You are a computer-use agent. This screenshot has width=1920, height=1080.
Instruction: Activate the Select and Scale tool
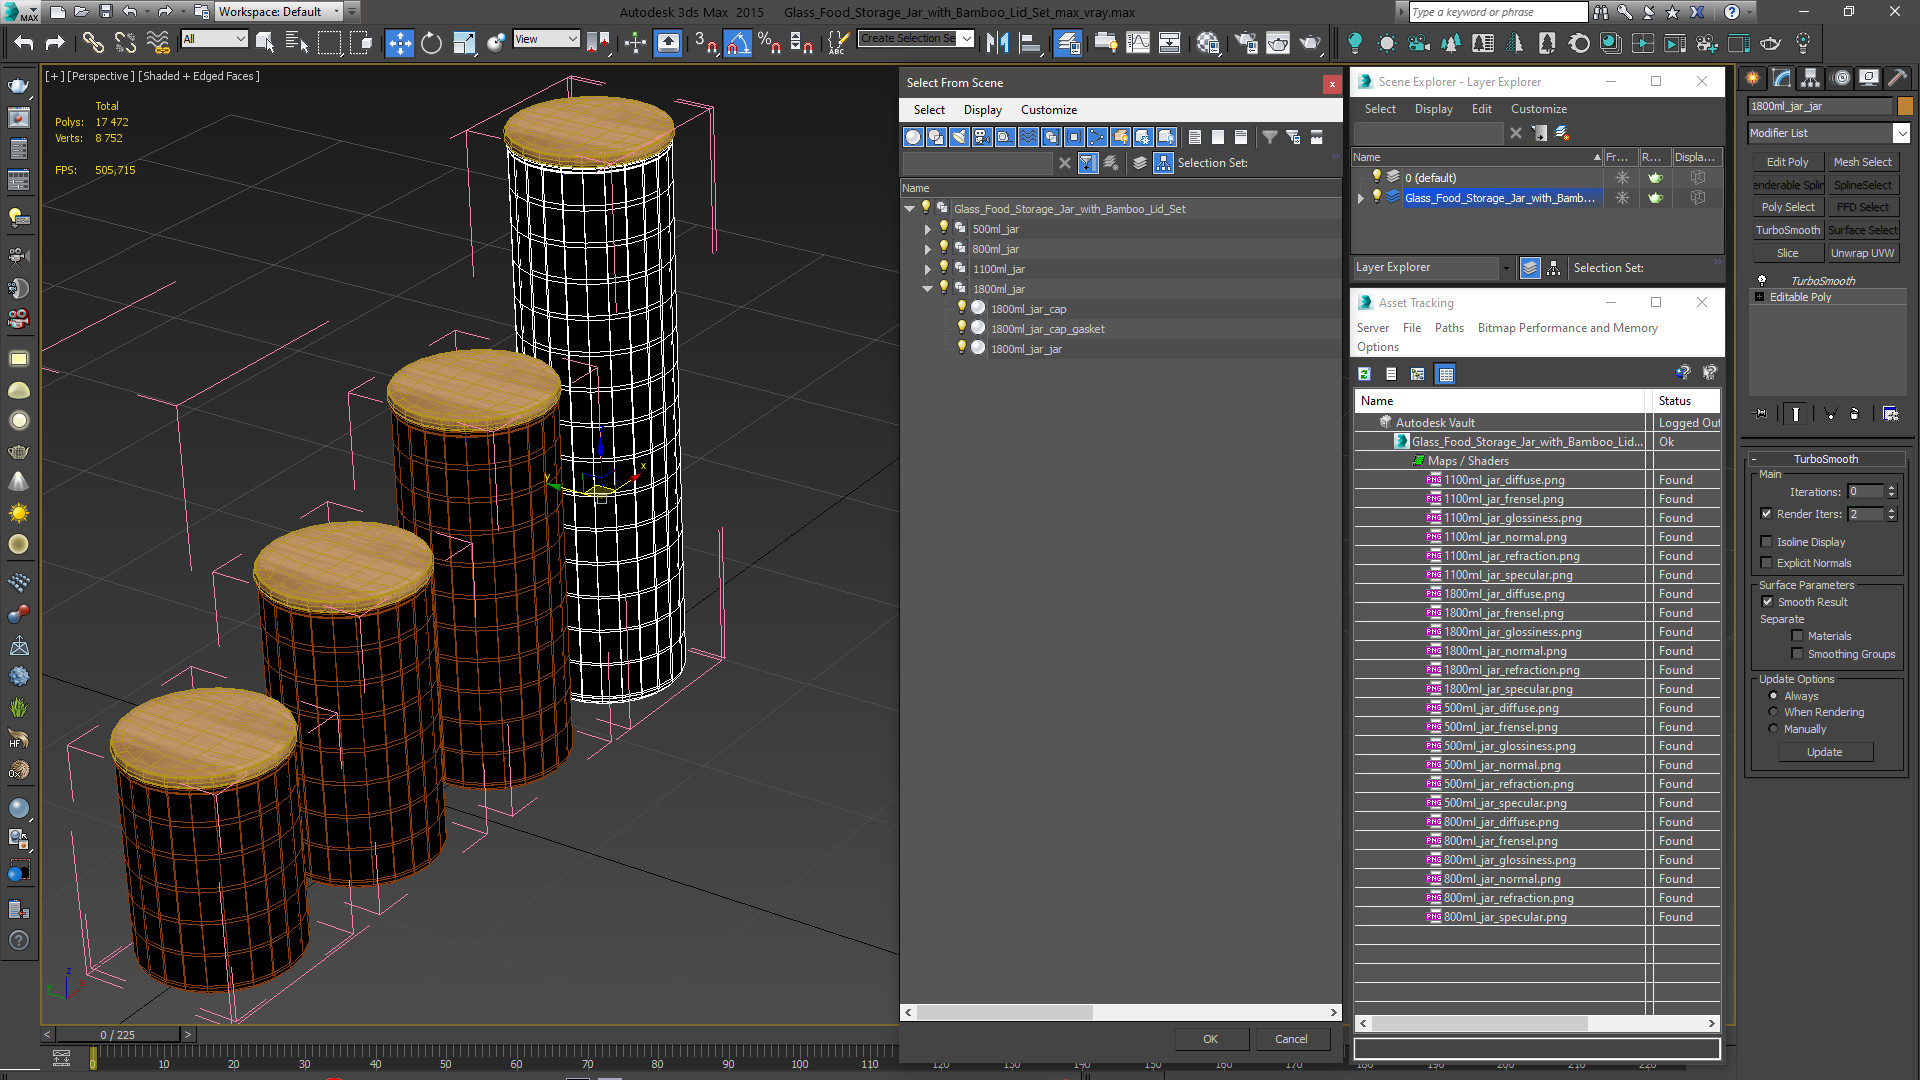[464, 42]
